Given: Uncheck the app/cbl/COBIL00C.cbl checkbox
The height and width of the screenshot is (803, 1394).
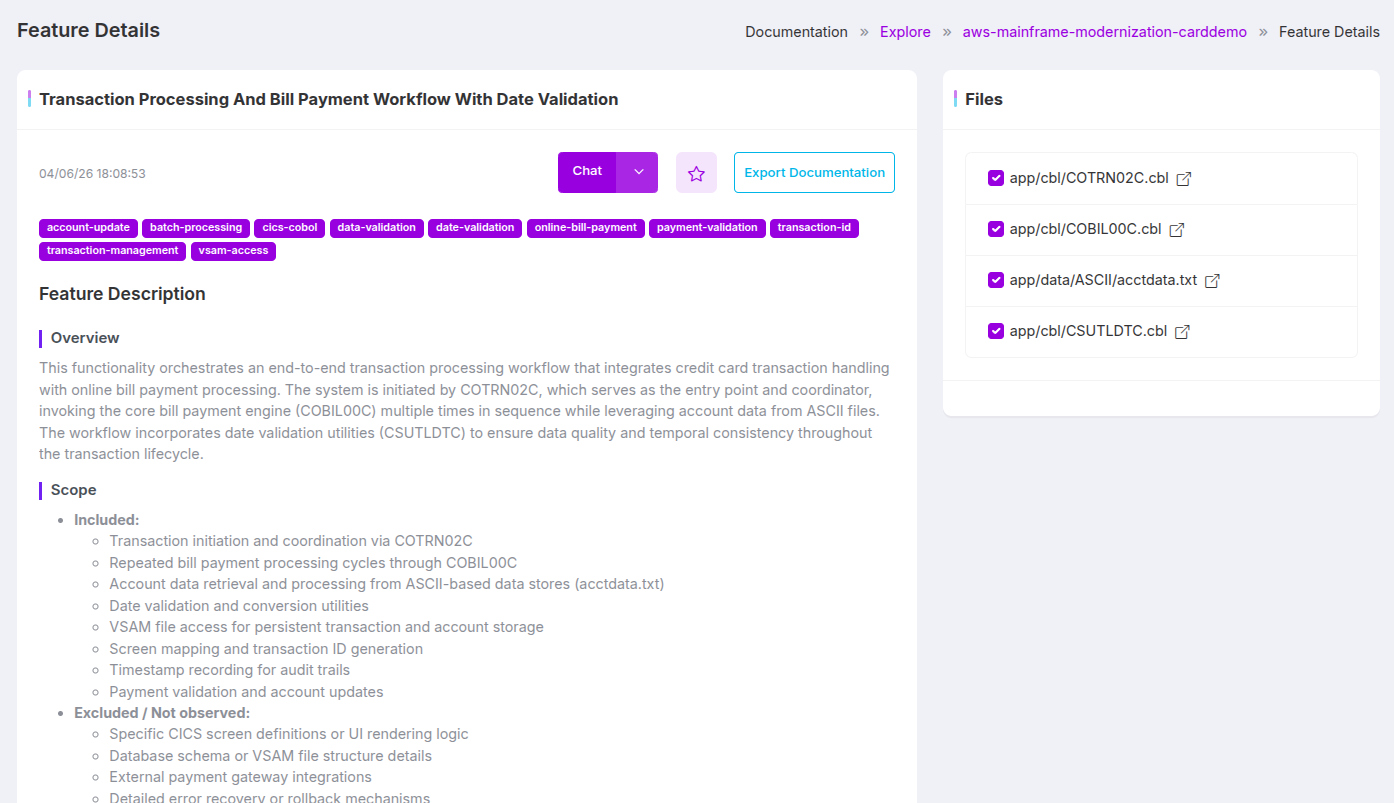Looking at the screenshot, I should [x=995, y=229].
